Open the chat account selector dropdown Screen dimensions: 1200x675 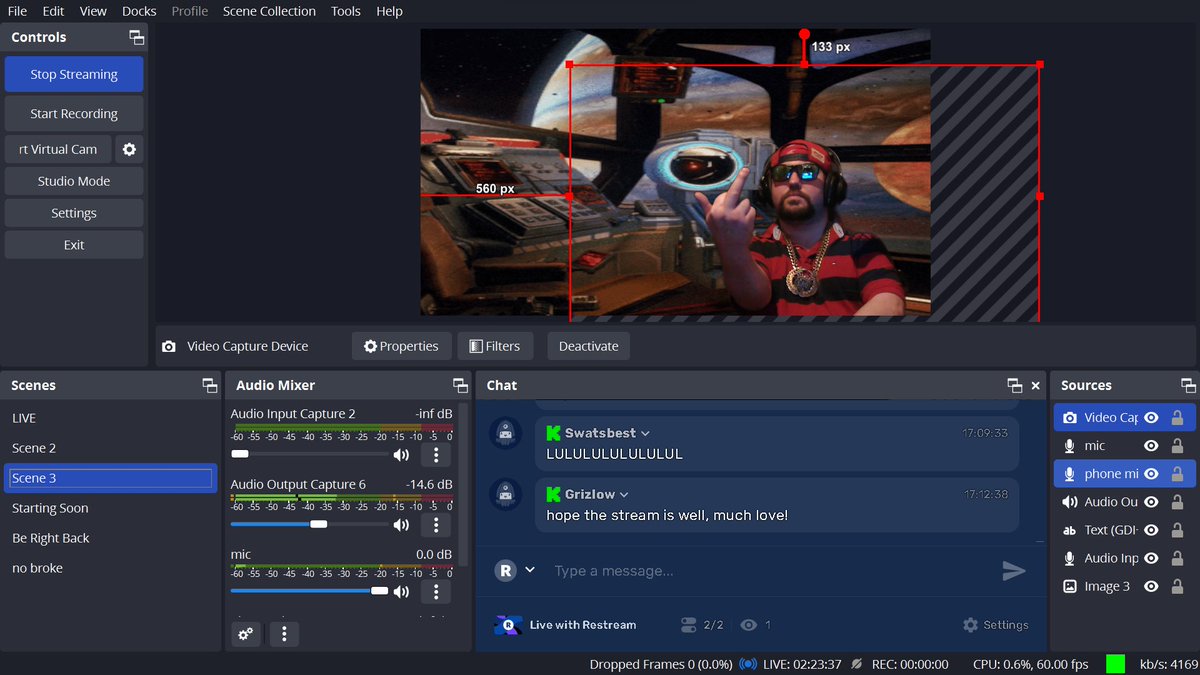[530, 570]
